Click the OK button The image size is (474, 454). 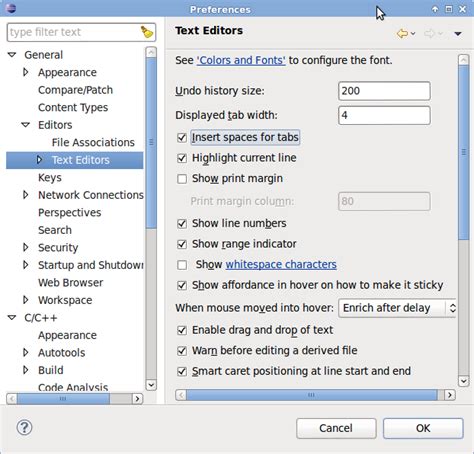(x=423, y=428)
